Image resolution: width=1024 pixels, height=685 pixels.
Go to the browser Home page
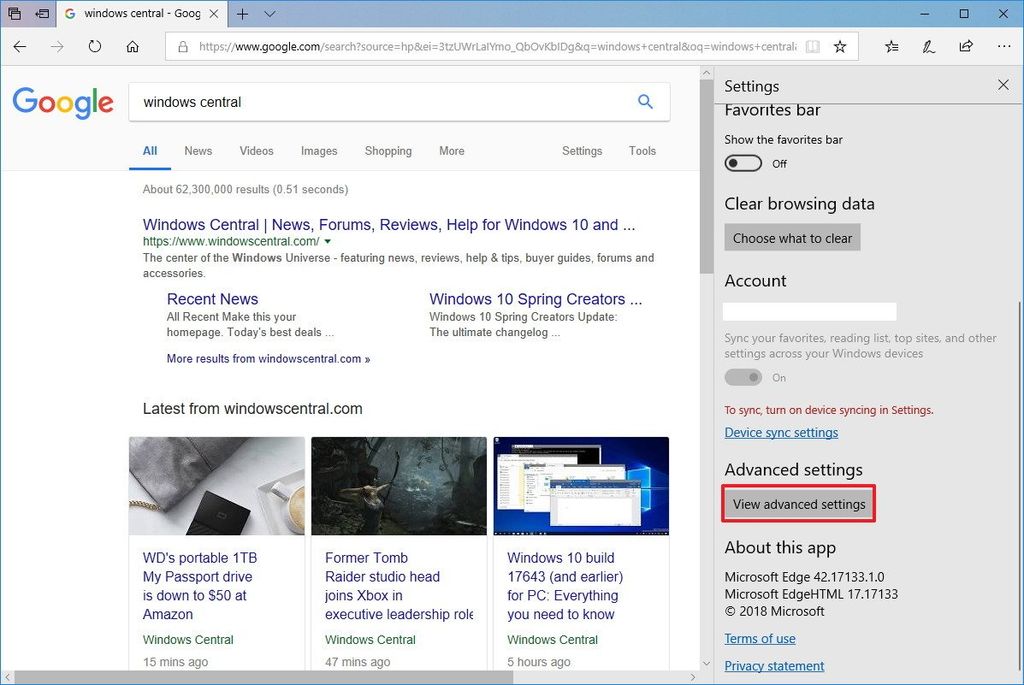[x=133, y=46]
